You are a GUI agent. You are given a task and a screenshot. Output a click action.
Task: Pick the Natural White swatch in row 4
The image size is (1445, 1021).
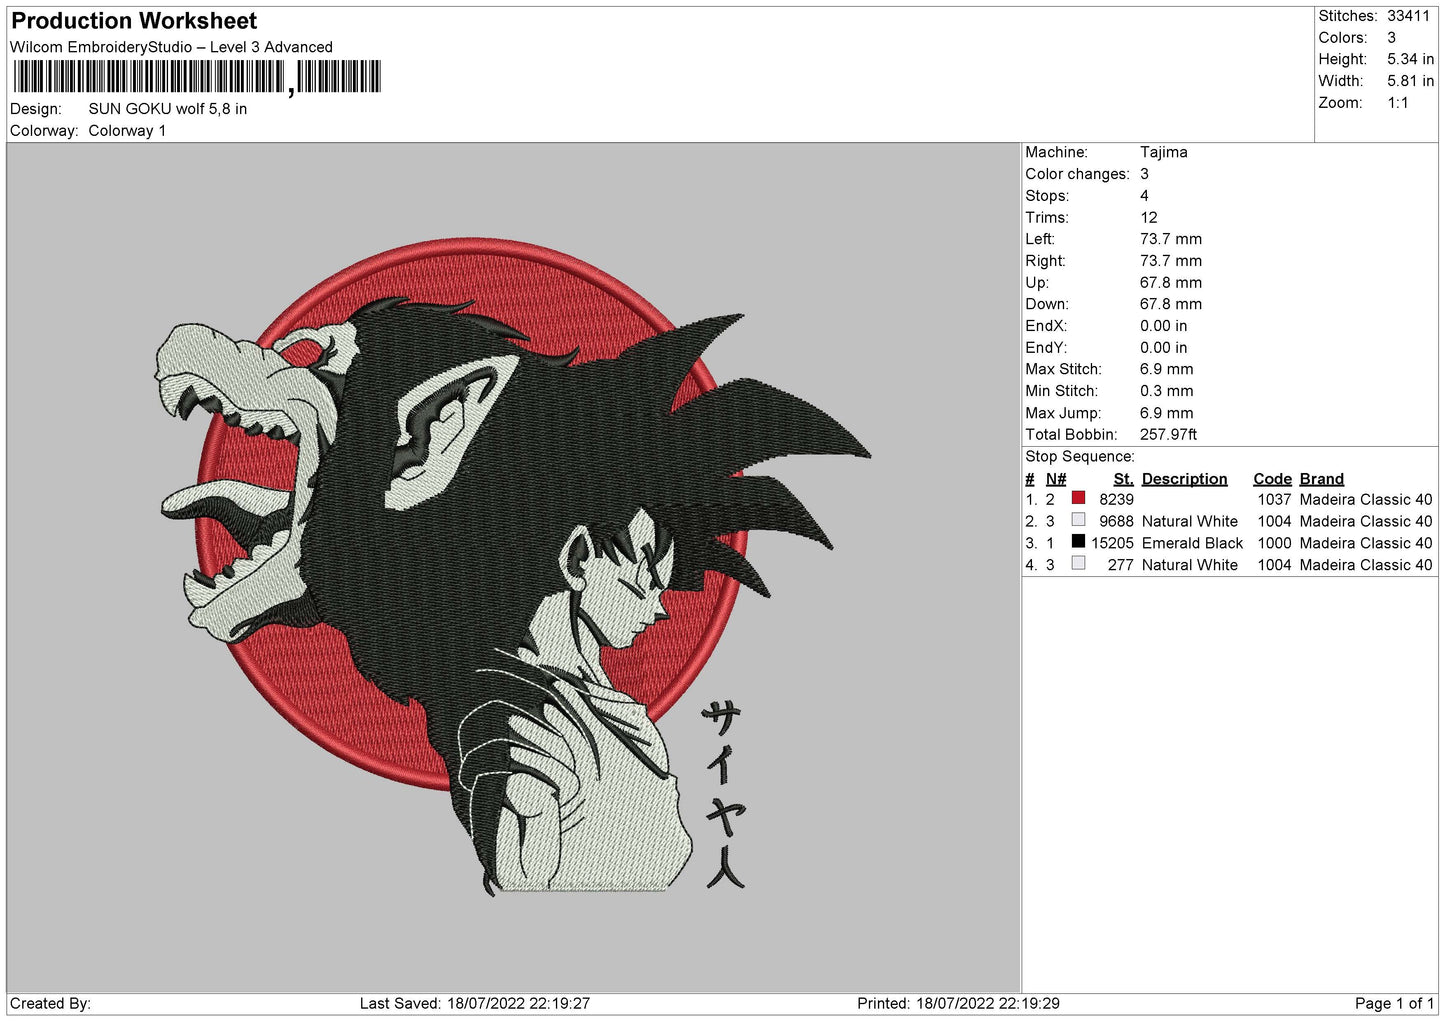[x=1078, y=564]
